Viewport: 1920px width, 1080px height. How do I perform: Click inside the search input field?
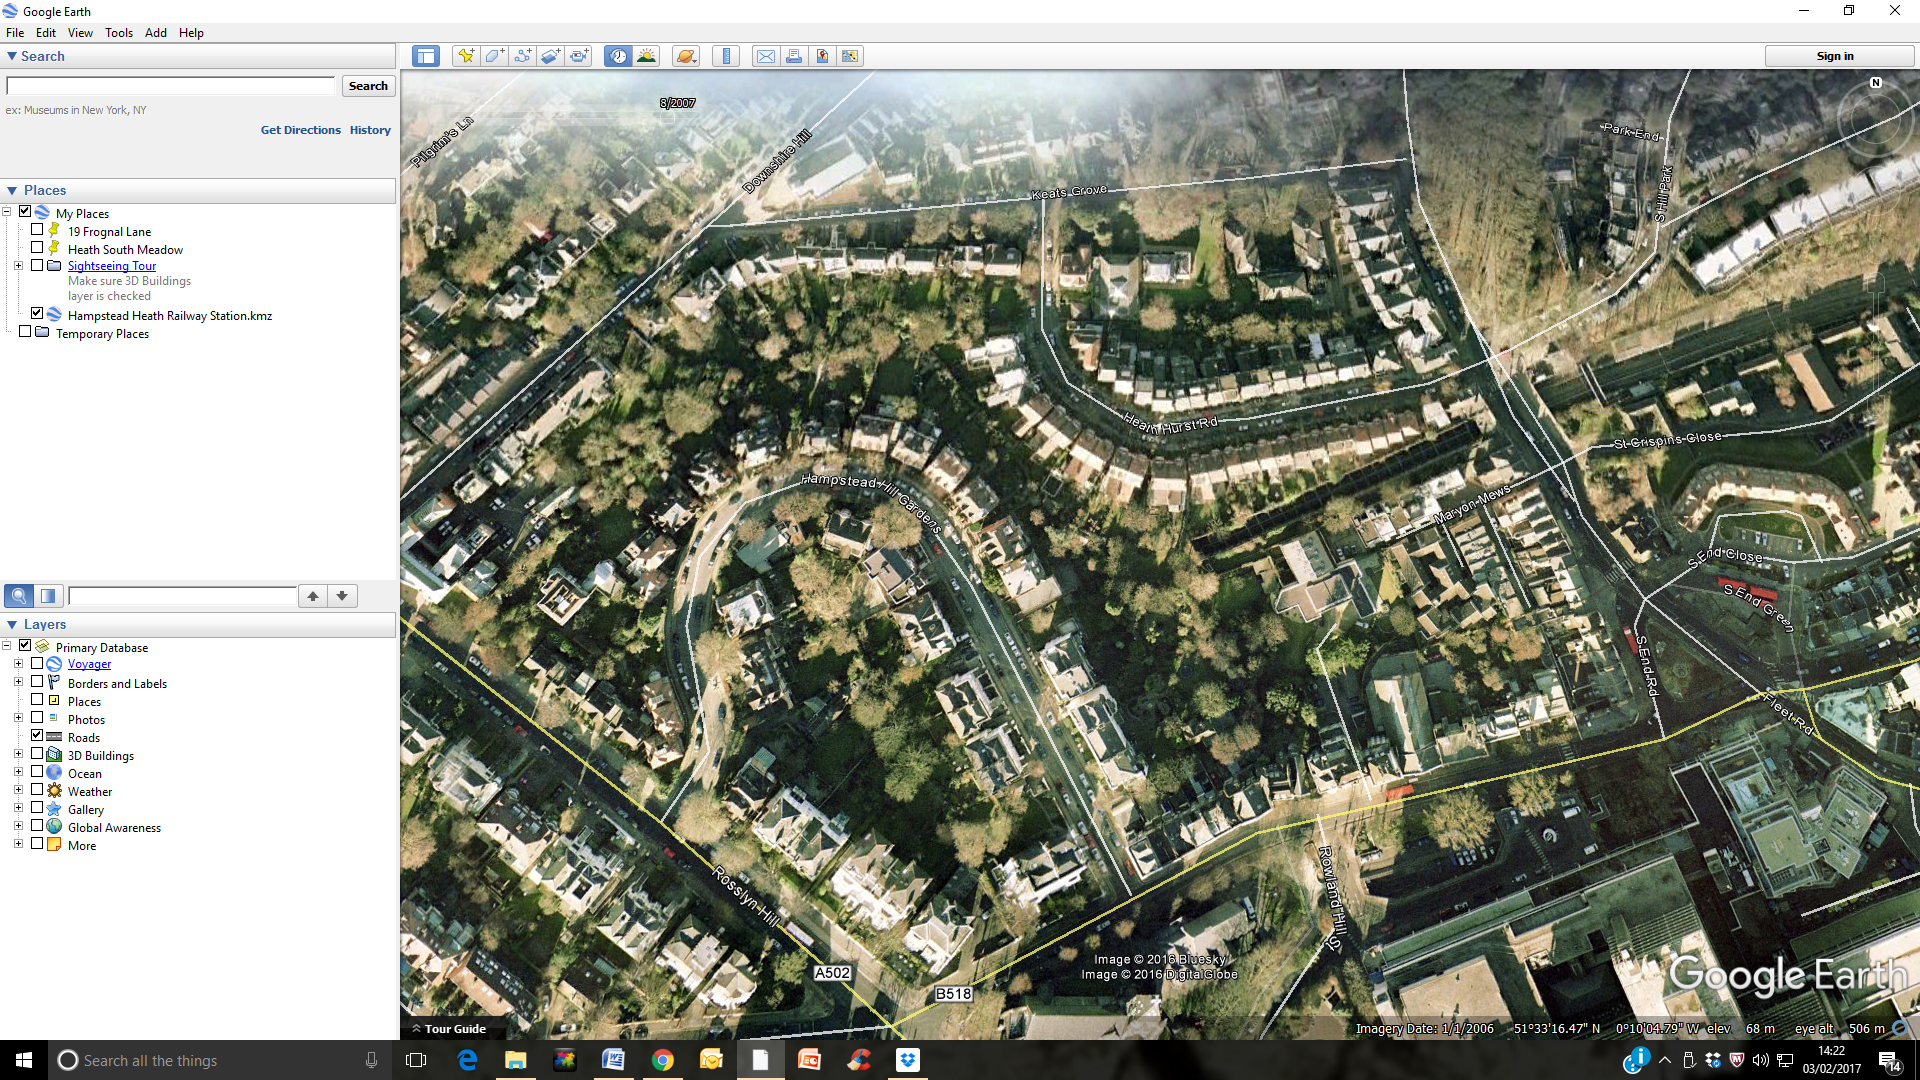[171, 86]
